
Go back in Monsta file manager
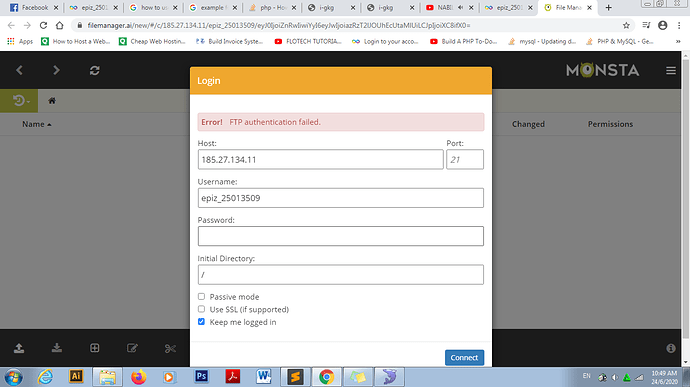(x=19, y=70)
